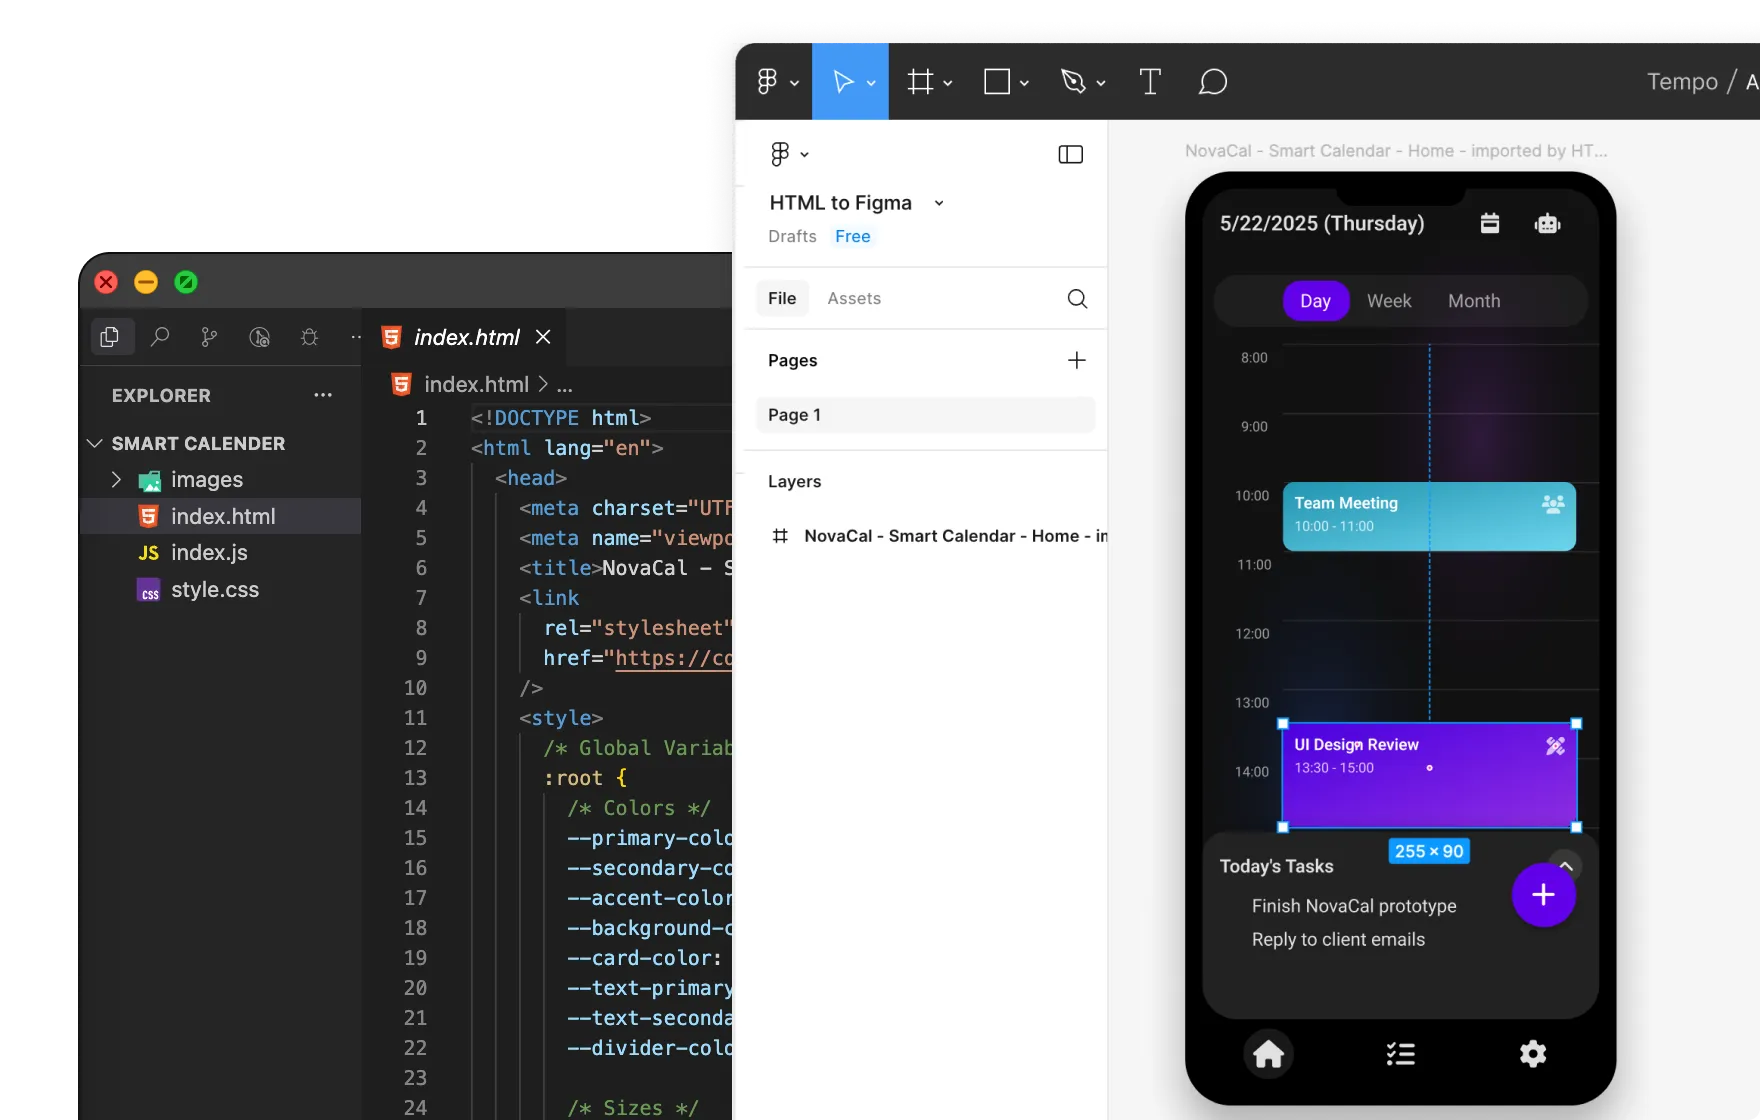Viewport: 1760px width, 1120px height.
Task: Click the 5/22/2025 (Thursday) date heading
Action: pyautogui.click(x=1321, y=223)
